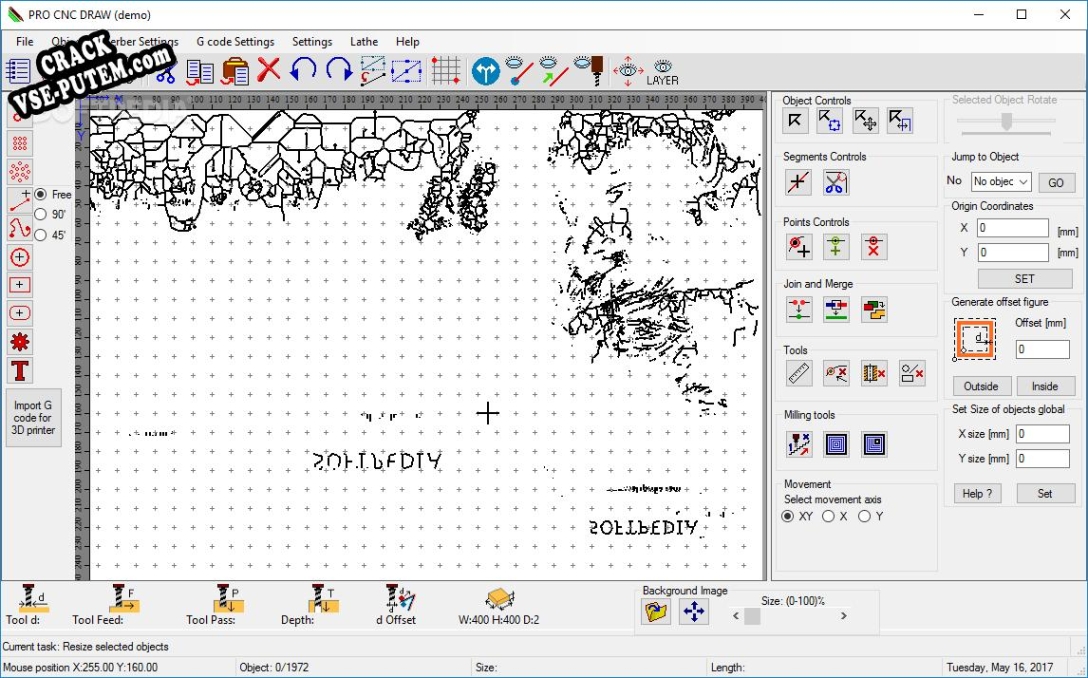Choose X-only movement axis
Image resolution: width=1088 pixels, height=678 pixels.
(x=828, y=516)
